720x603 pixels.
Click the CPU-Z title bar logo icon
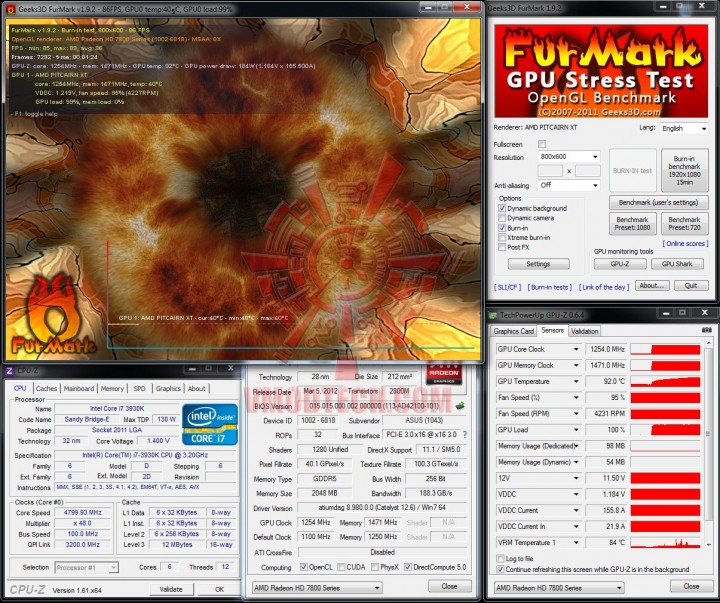pyautogui.click(x=9, y=370)
